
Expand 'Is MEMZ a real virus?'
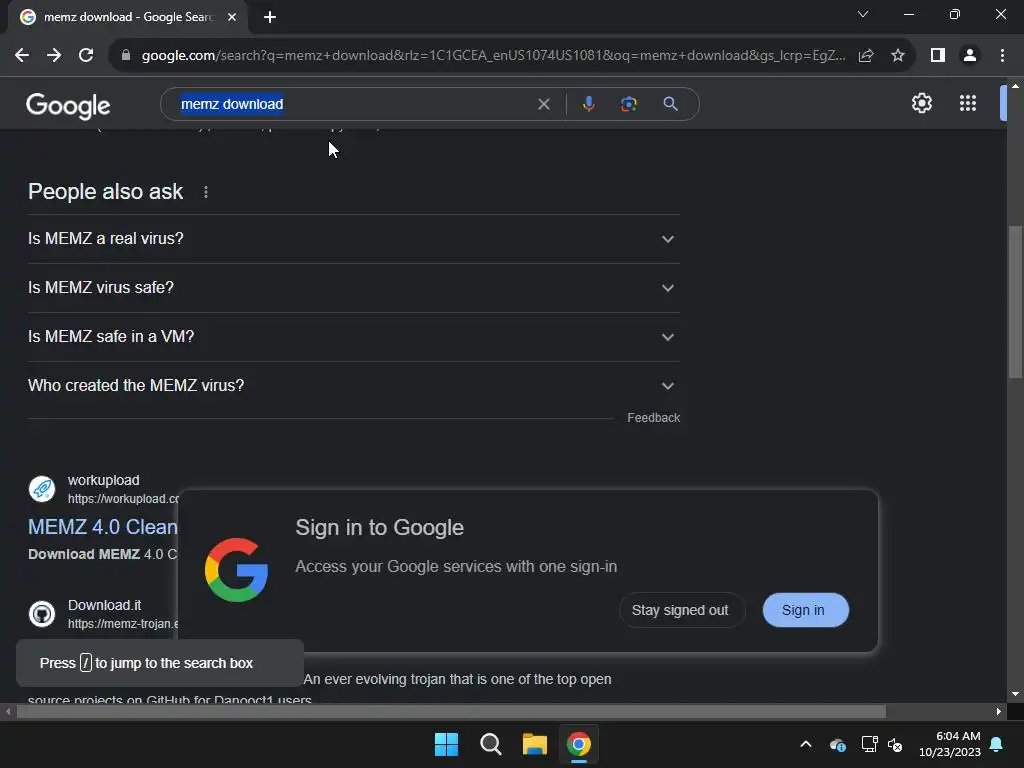(354, 239)
